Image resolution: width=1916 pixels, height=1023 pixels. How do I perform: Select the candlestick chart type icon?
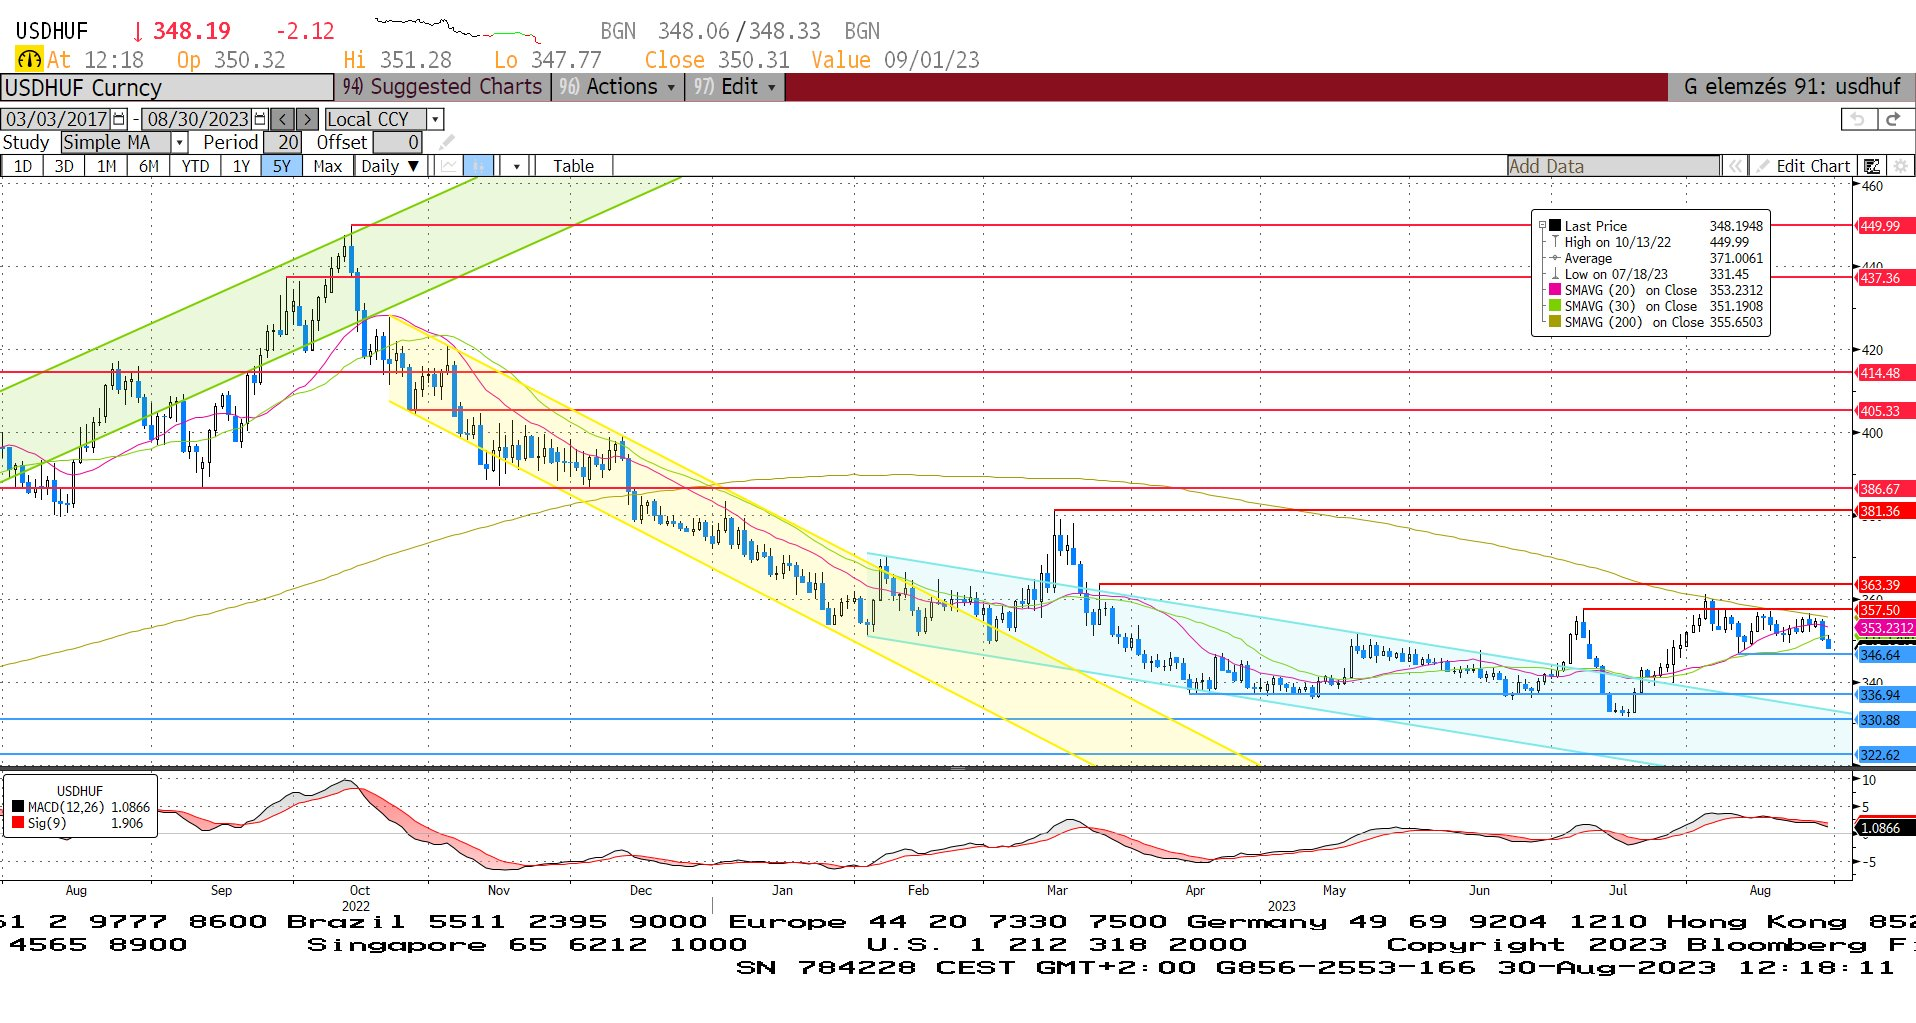(479, 166)
